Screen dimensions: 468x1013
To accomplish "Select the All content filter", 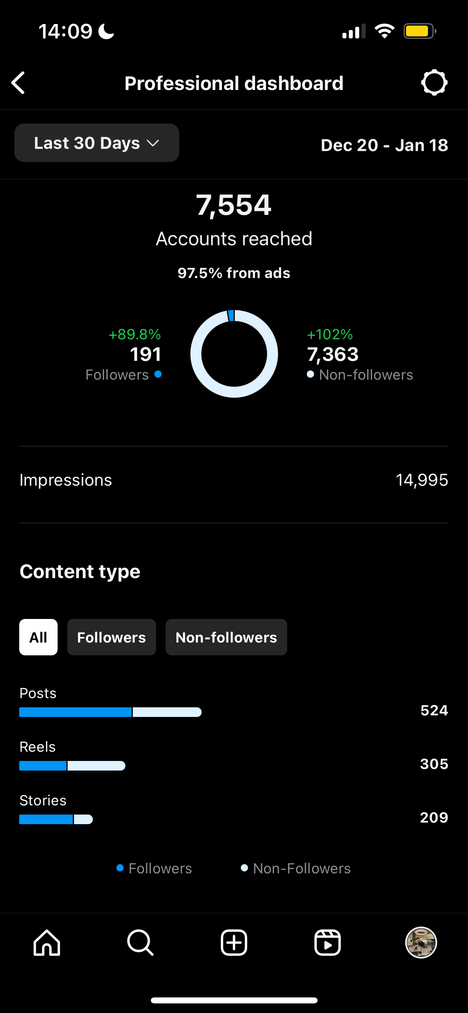I will [38, 638].
